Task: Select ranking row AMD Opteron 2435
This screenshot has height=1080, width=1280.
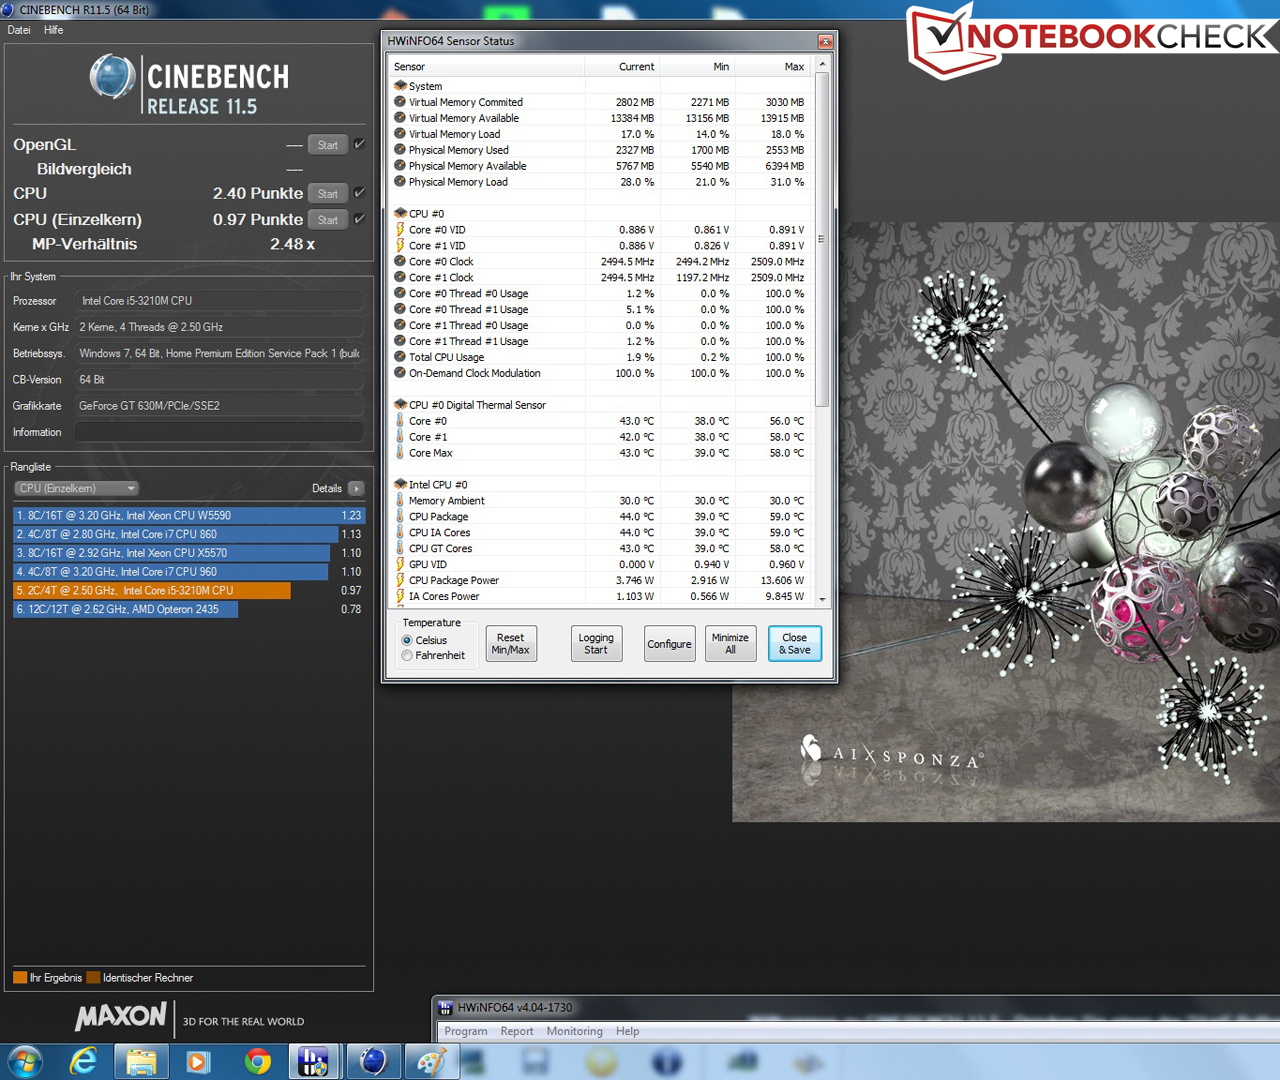Action: (x=189, y=609)
